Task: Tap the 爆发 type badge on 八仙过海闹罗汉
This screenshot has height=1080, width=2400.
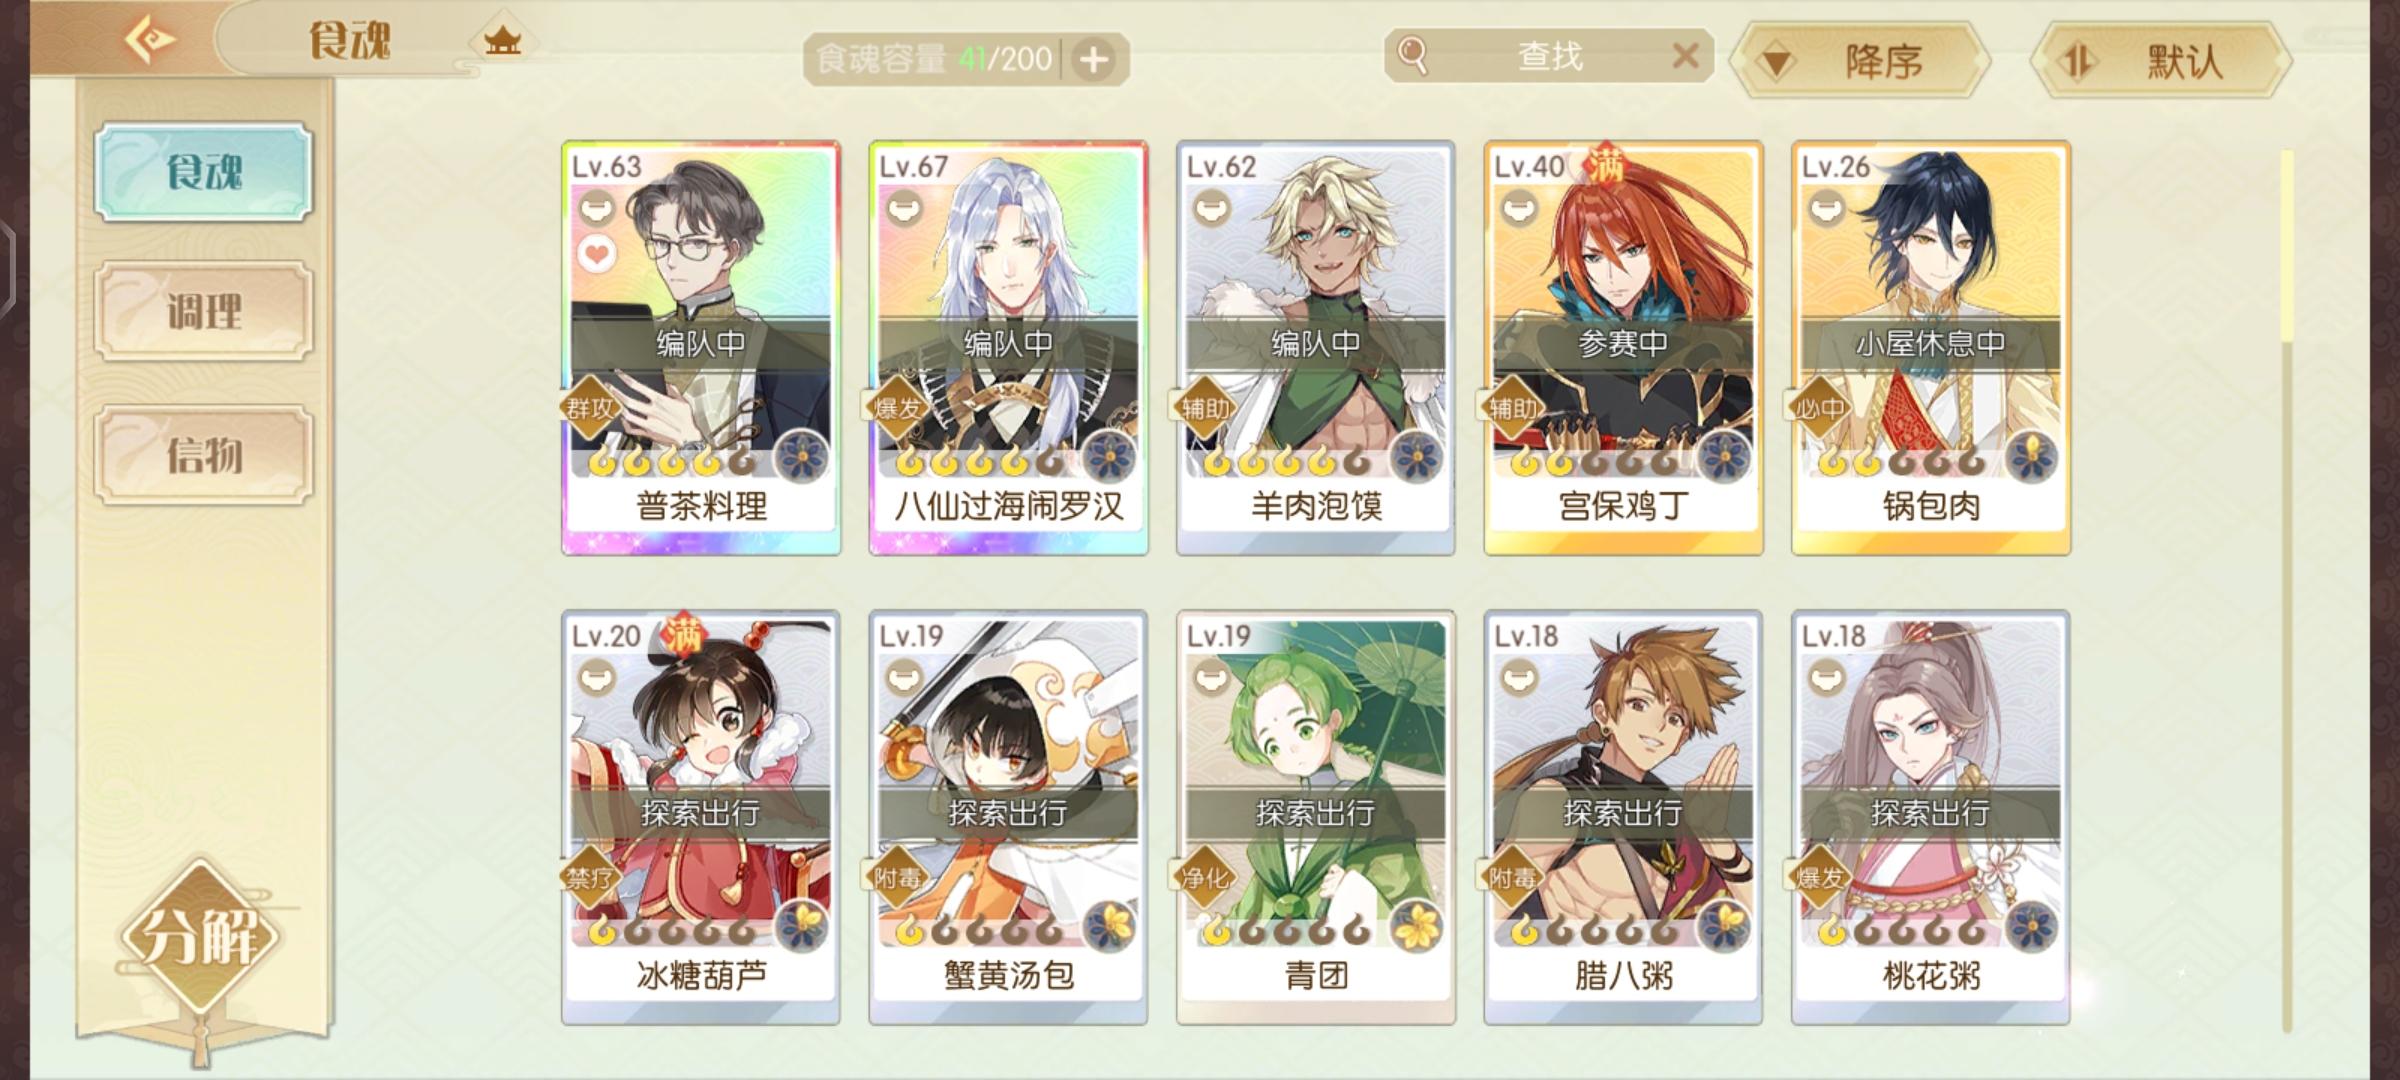Action: (897, 408)
